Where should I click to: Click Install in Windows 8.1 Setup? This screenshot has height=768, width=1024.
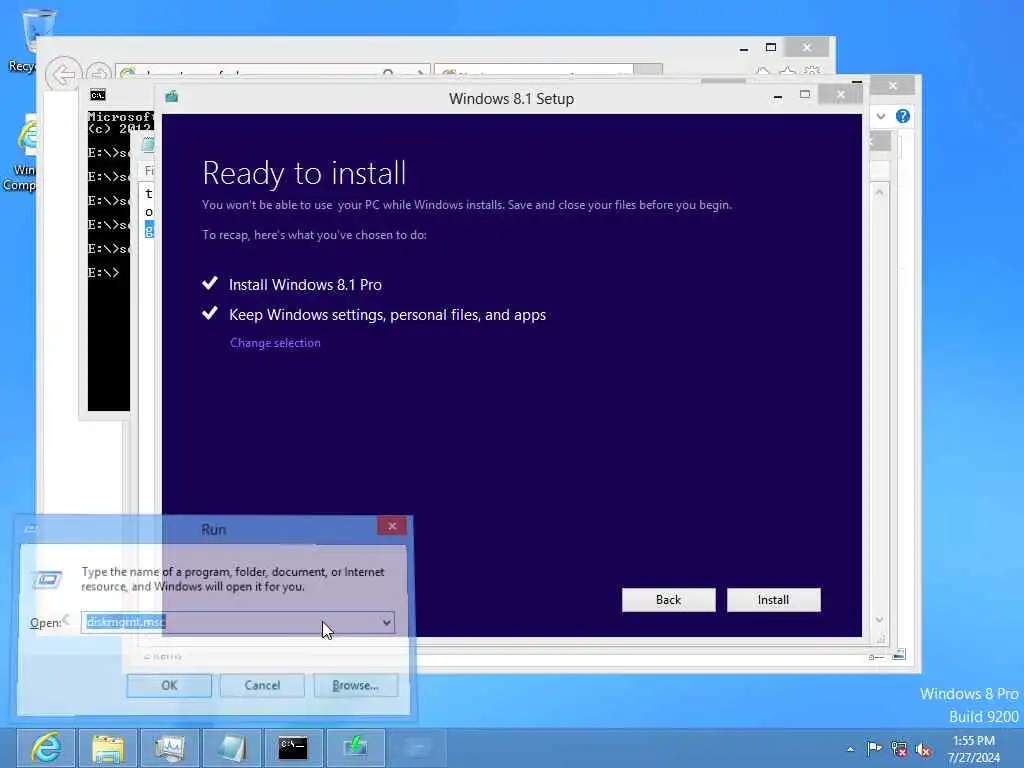pos(773,600)
